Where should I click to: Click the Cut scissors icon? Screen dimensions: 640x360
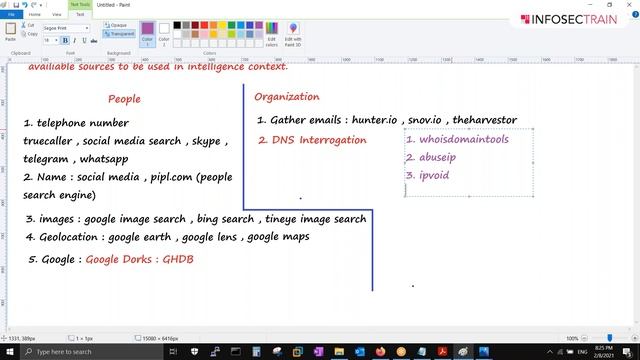point(24,25)
